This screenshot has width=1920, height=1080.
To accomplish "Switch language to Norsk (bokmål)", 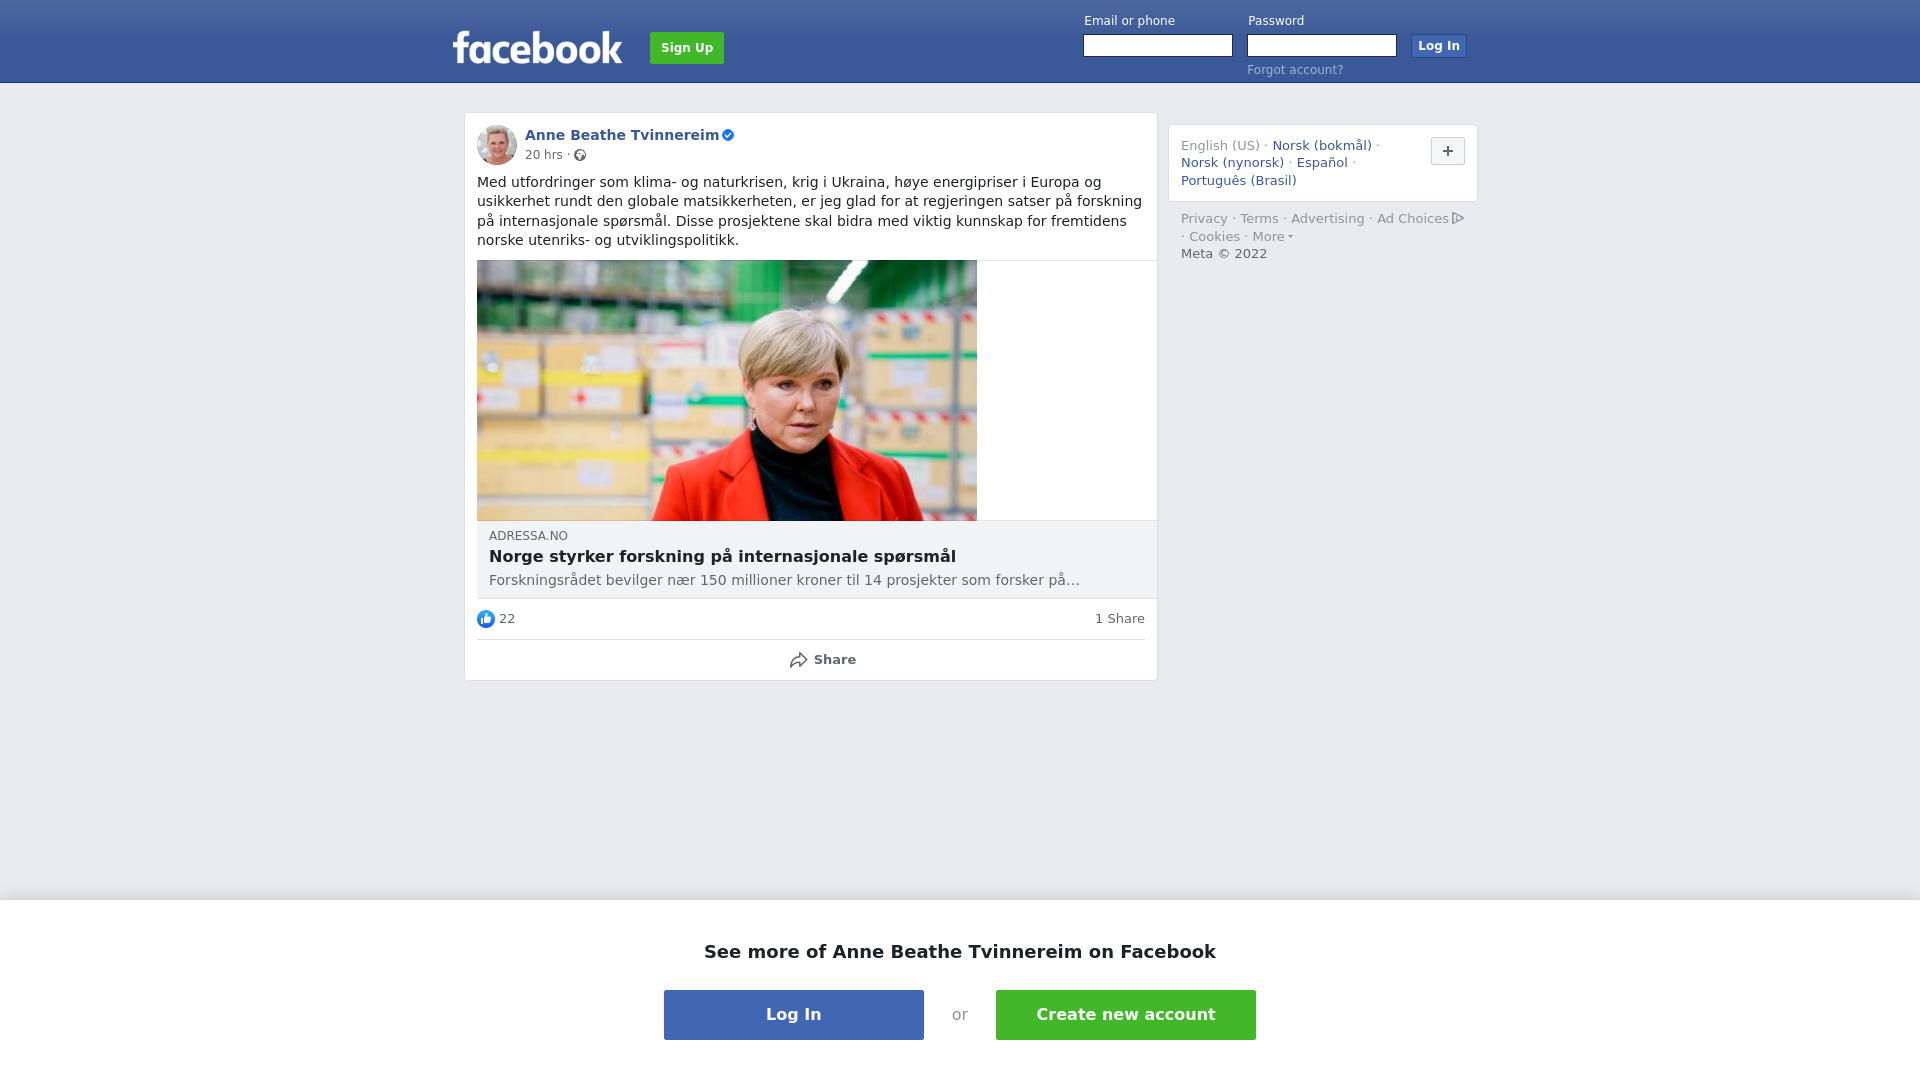I will [x=1322, y=146].
